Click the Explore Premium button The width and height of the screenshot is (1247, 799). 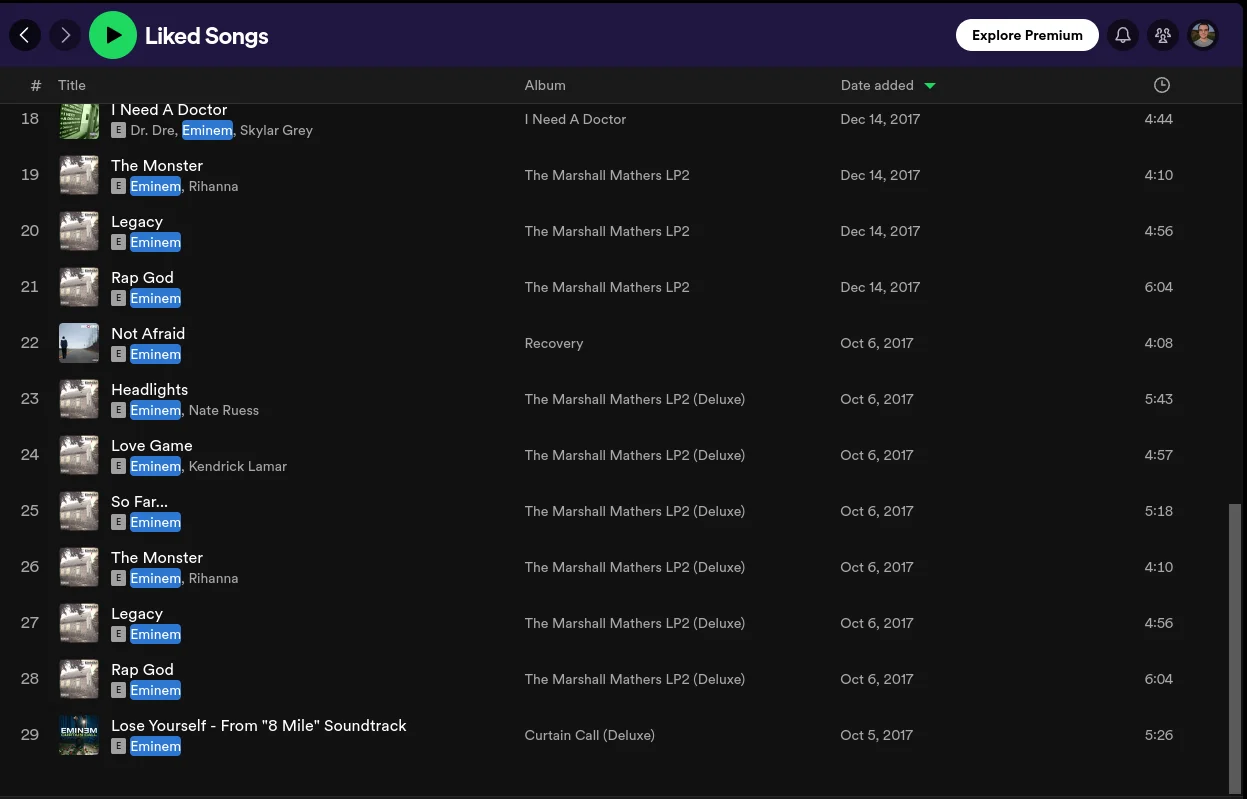(x=1027, y=35)
